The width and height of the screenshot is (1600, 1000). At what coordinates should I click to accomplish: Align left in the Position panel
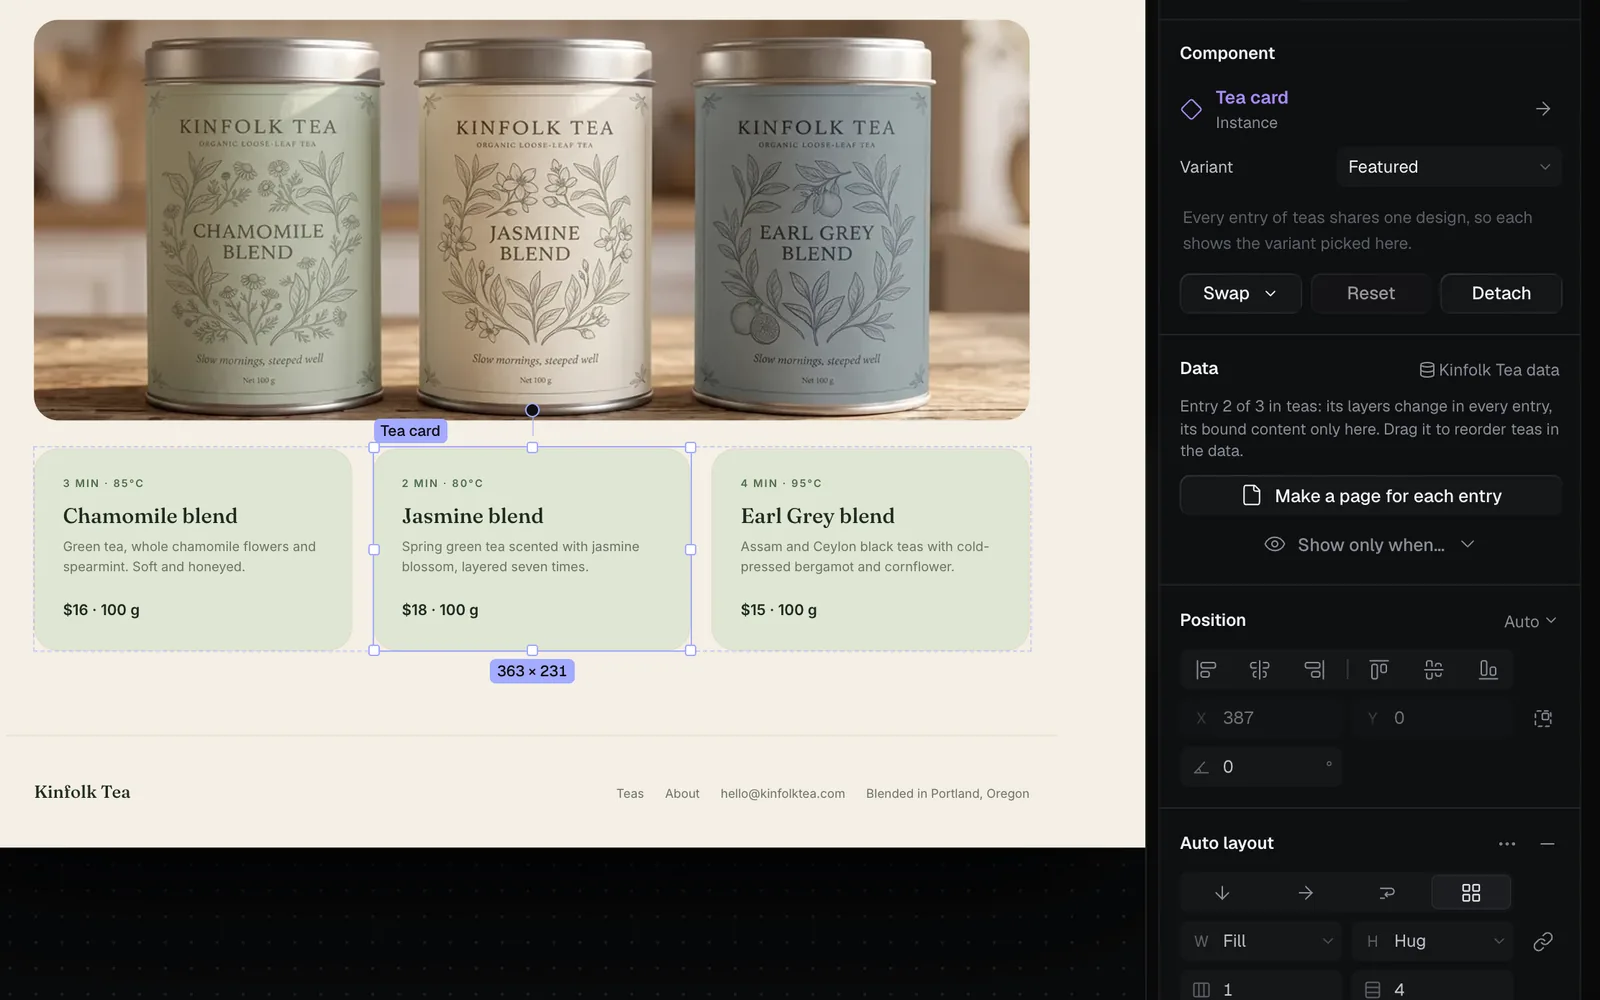coord(1206,670)
